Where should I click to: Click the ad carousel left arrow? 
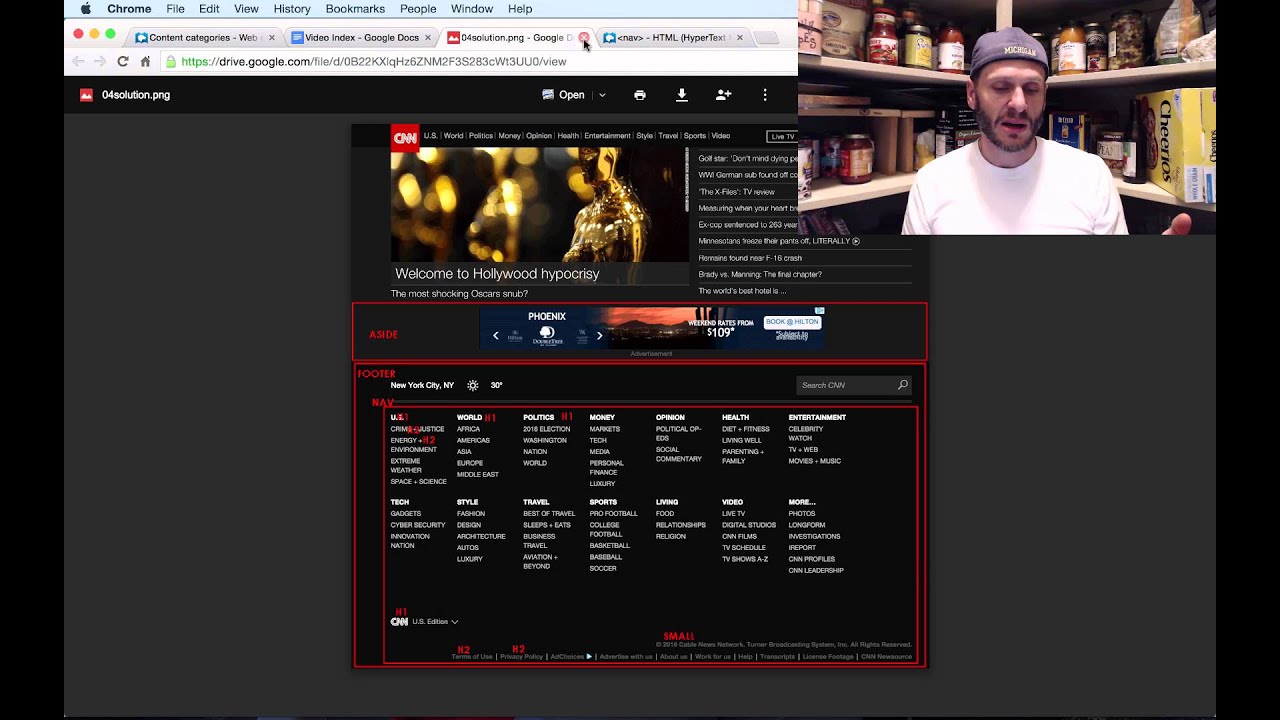pyautogui.click(x=496, y=336)
